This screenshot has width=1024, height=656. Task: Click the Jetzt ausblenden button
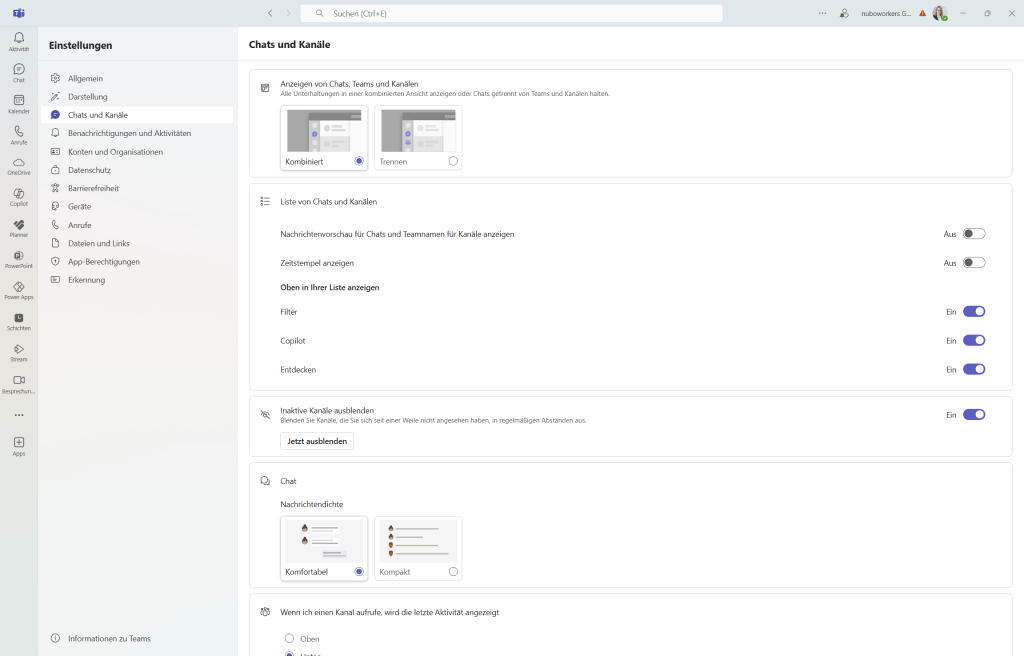pyautogui.click(x=317, y=441)
